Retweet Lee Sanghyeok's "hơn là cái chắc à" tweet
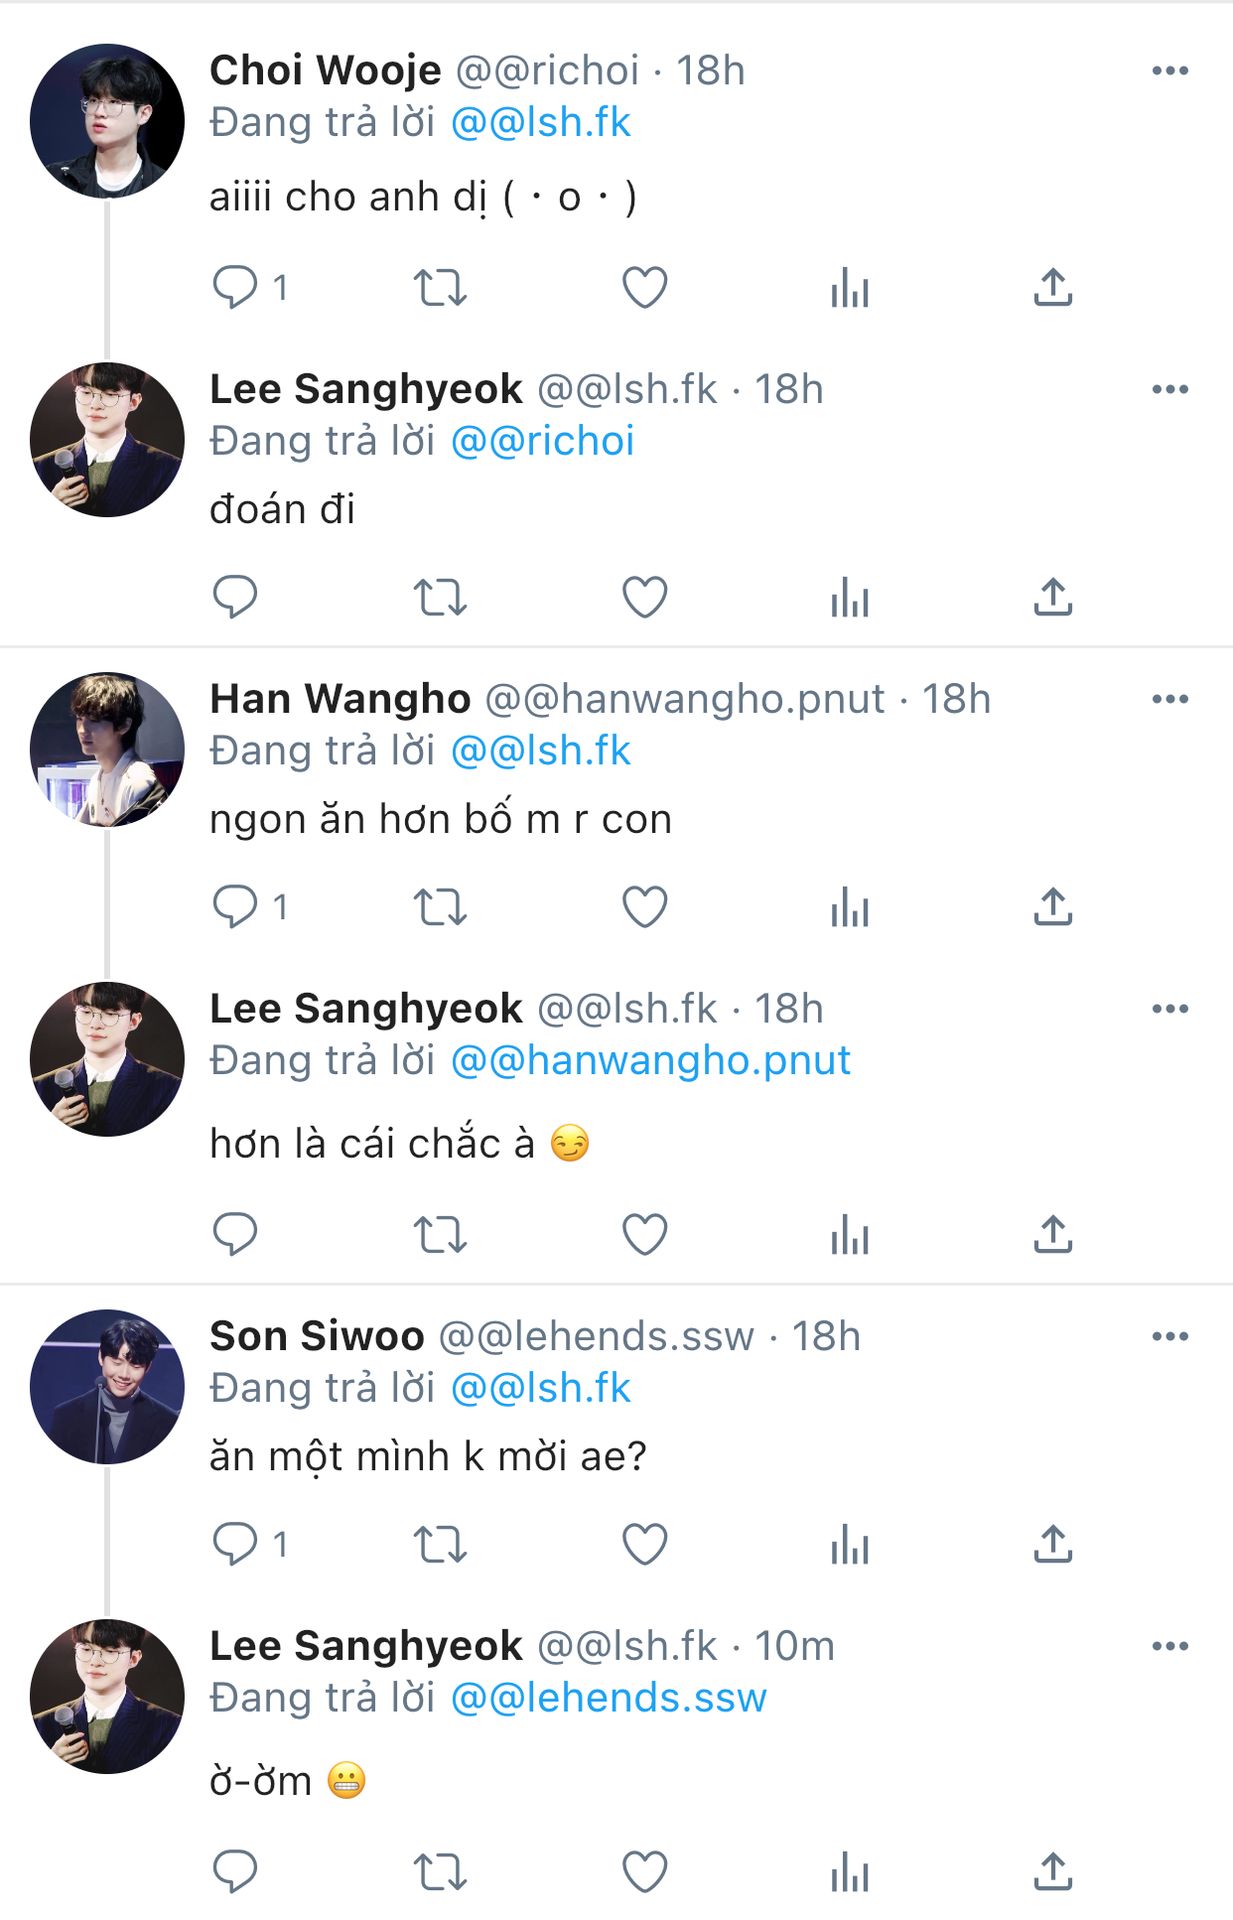The height and width of the screenshot is (1920, 1233). coord(440,1234)
